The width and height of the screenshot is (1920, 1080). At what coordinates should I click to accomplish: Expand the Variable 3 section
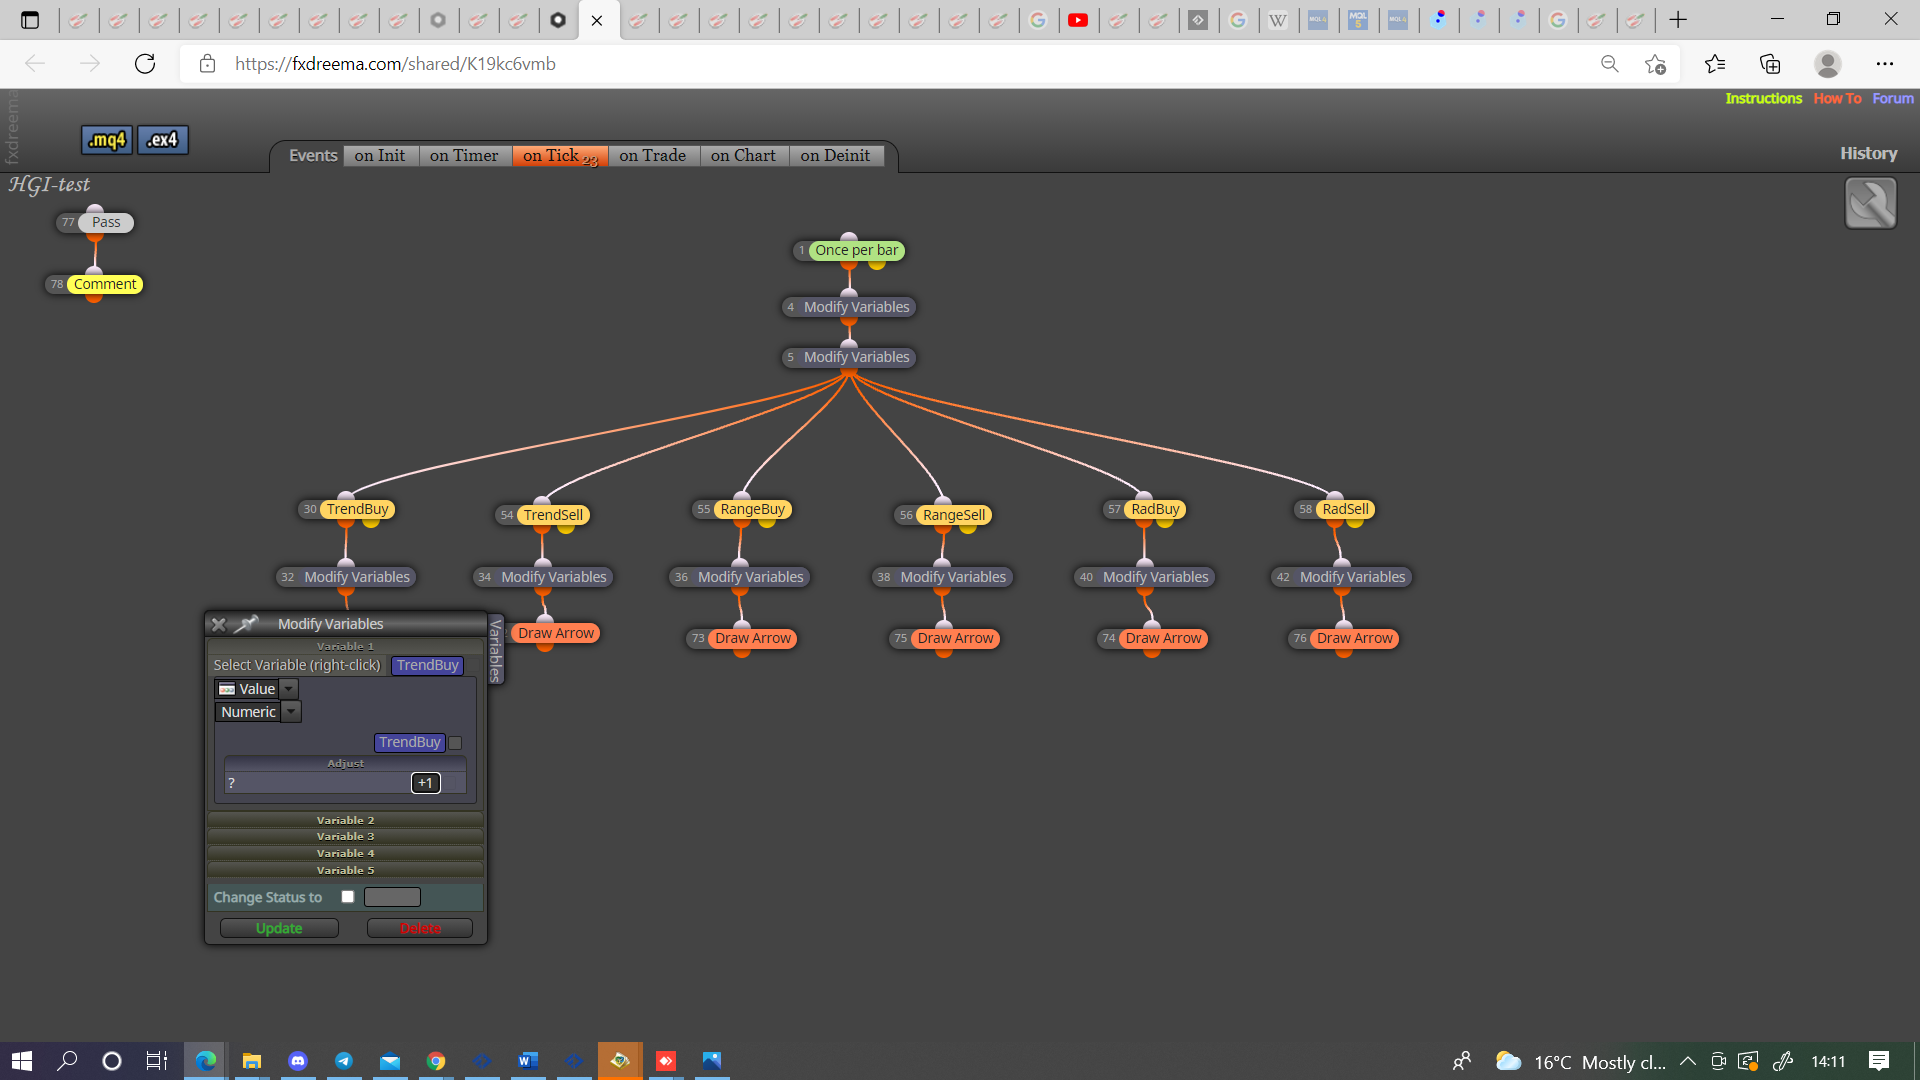(x=345, y=836)
